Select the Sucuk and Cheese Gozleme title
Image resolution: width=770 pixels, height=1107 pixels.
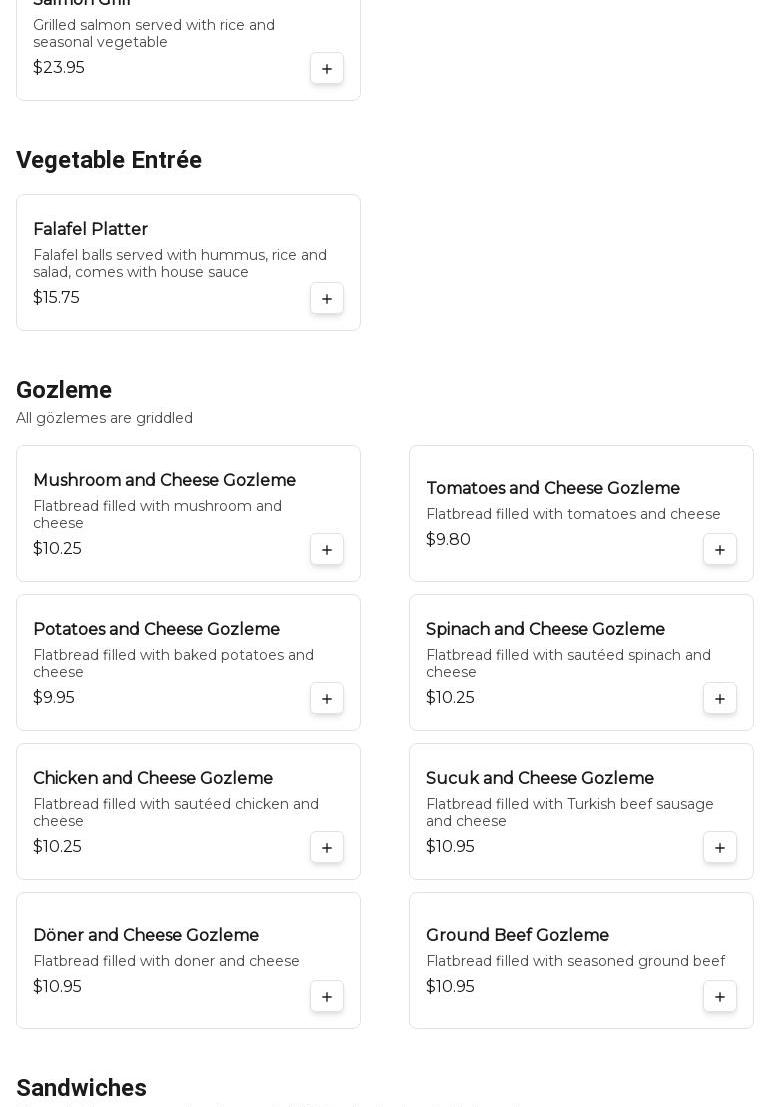[x=540, y=779]
